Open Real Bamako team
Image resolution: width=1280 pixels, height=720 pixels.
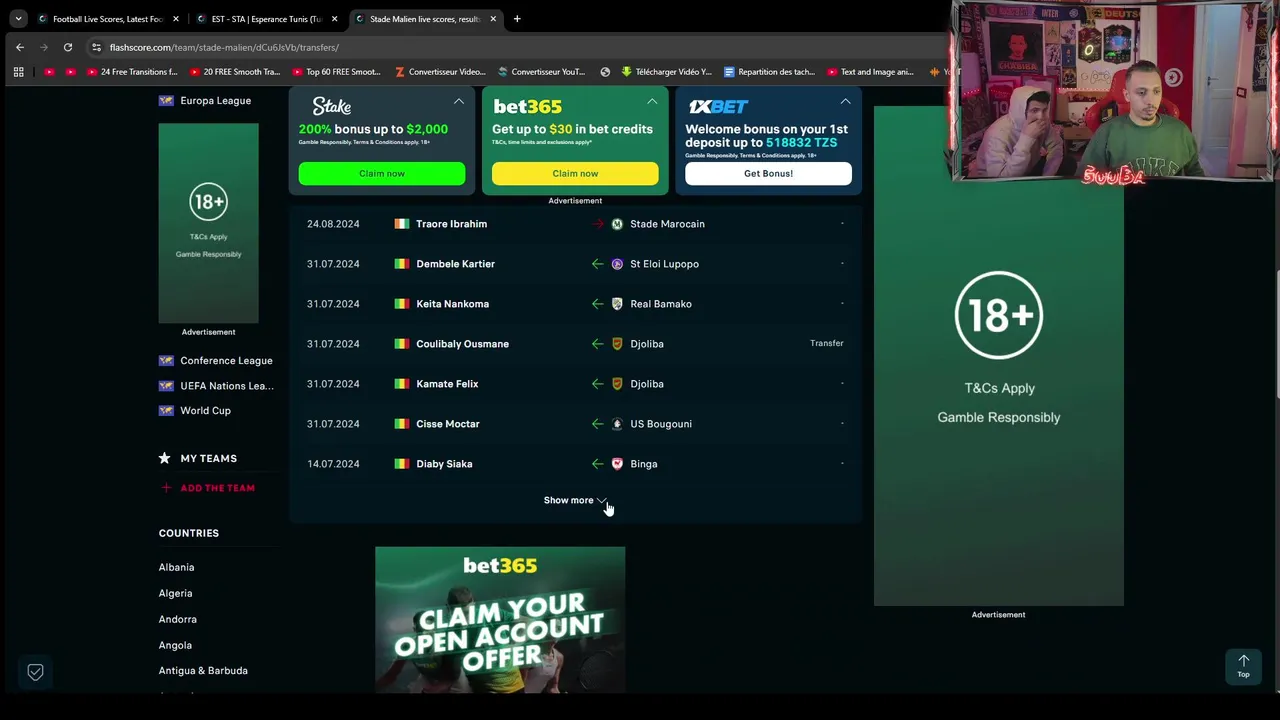660,304
